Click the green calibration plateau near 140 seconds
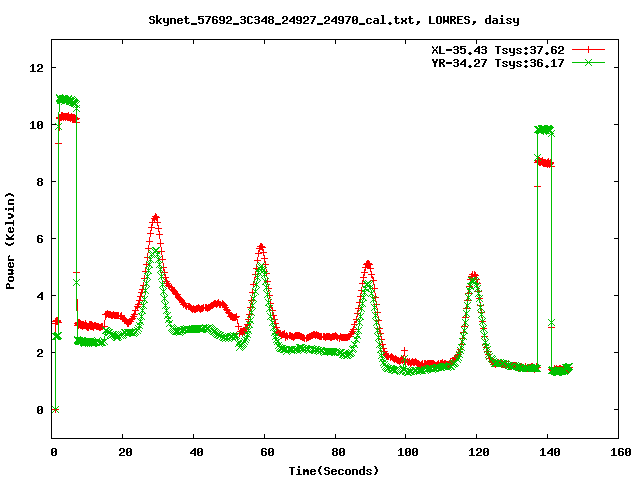The image size is (640, 480). pyautogui.click(x=544, y=130)
